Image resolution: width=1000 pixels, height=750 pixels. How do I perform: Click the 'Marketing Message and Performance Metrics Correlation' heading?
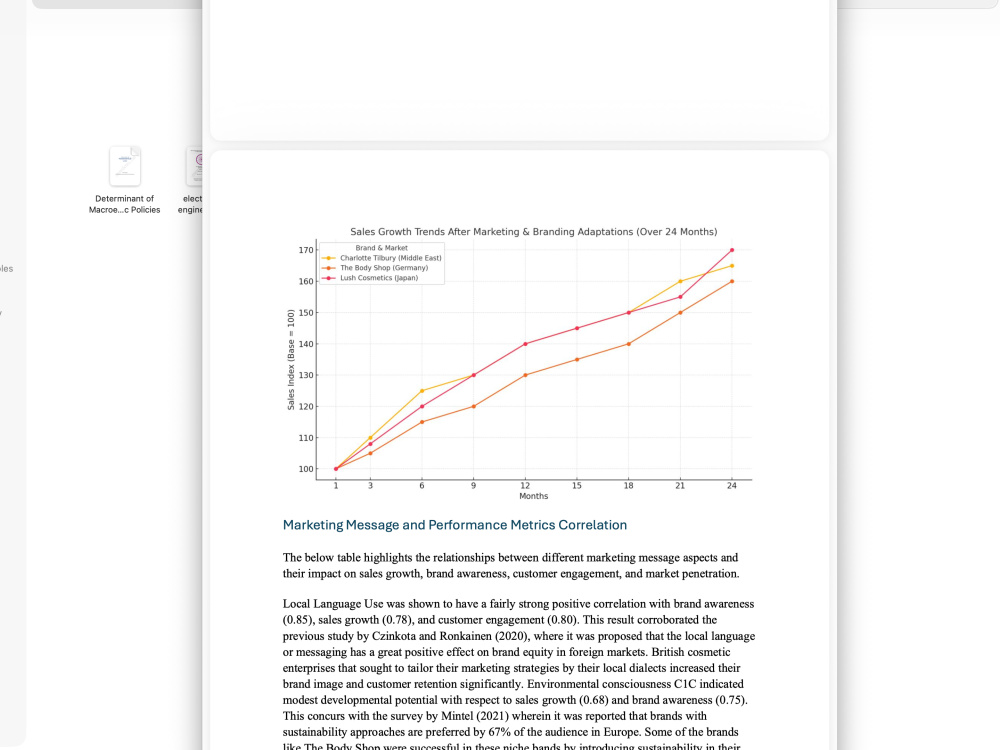(x=455, y=525)
